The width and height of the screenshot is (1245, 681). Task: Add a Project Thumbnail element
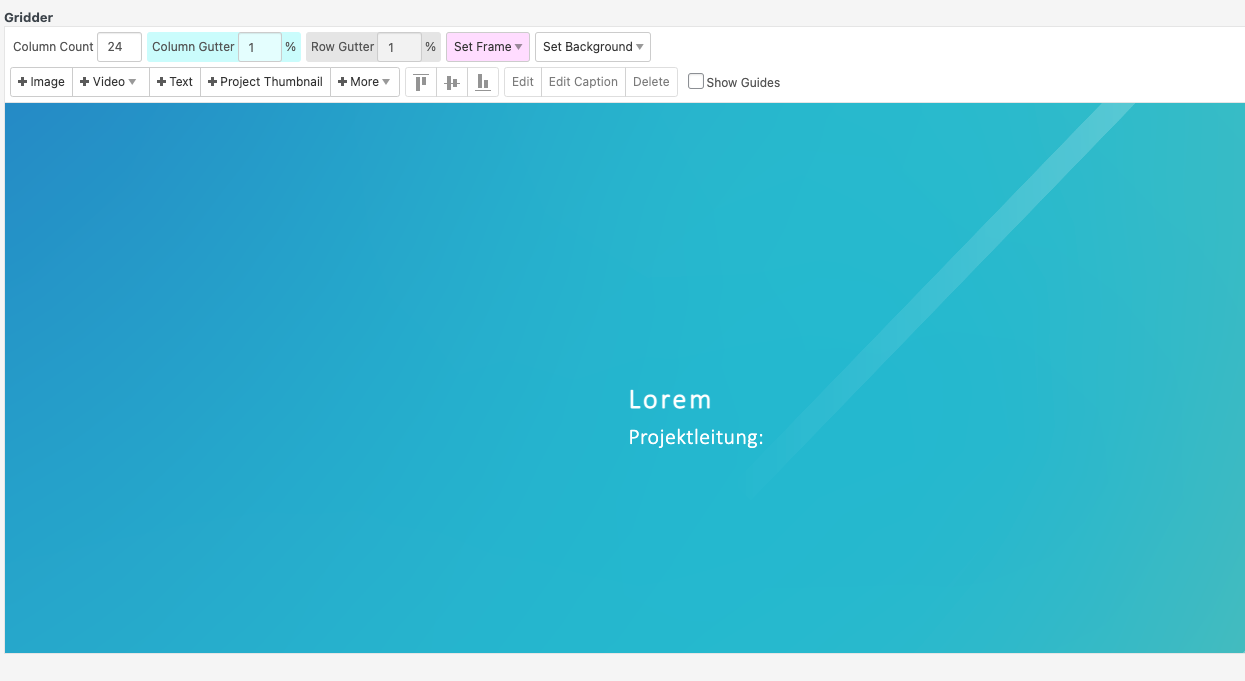point(265,82)
